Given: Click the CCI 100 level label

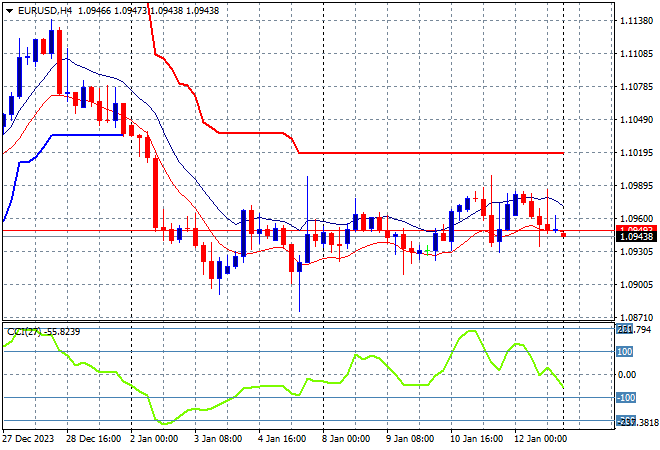Looking at the screenshot, I should click(624, 352).
